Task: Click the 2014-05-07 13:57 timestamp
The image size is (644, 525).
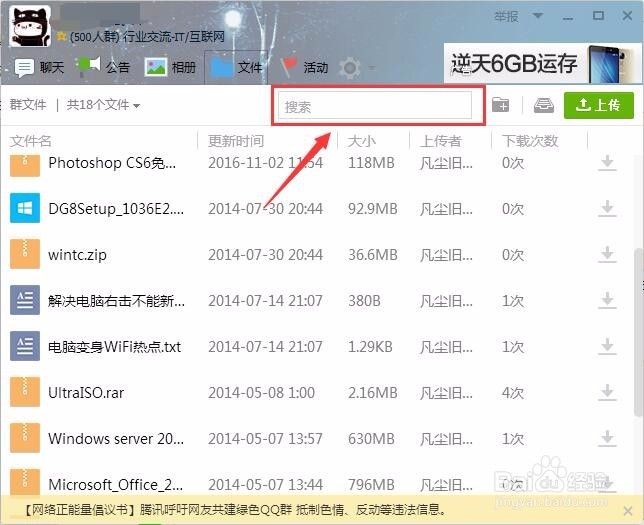Action: coord(265,439)
